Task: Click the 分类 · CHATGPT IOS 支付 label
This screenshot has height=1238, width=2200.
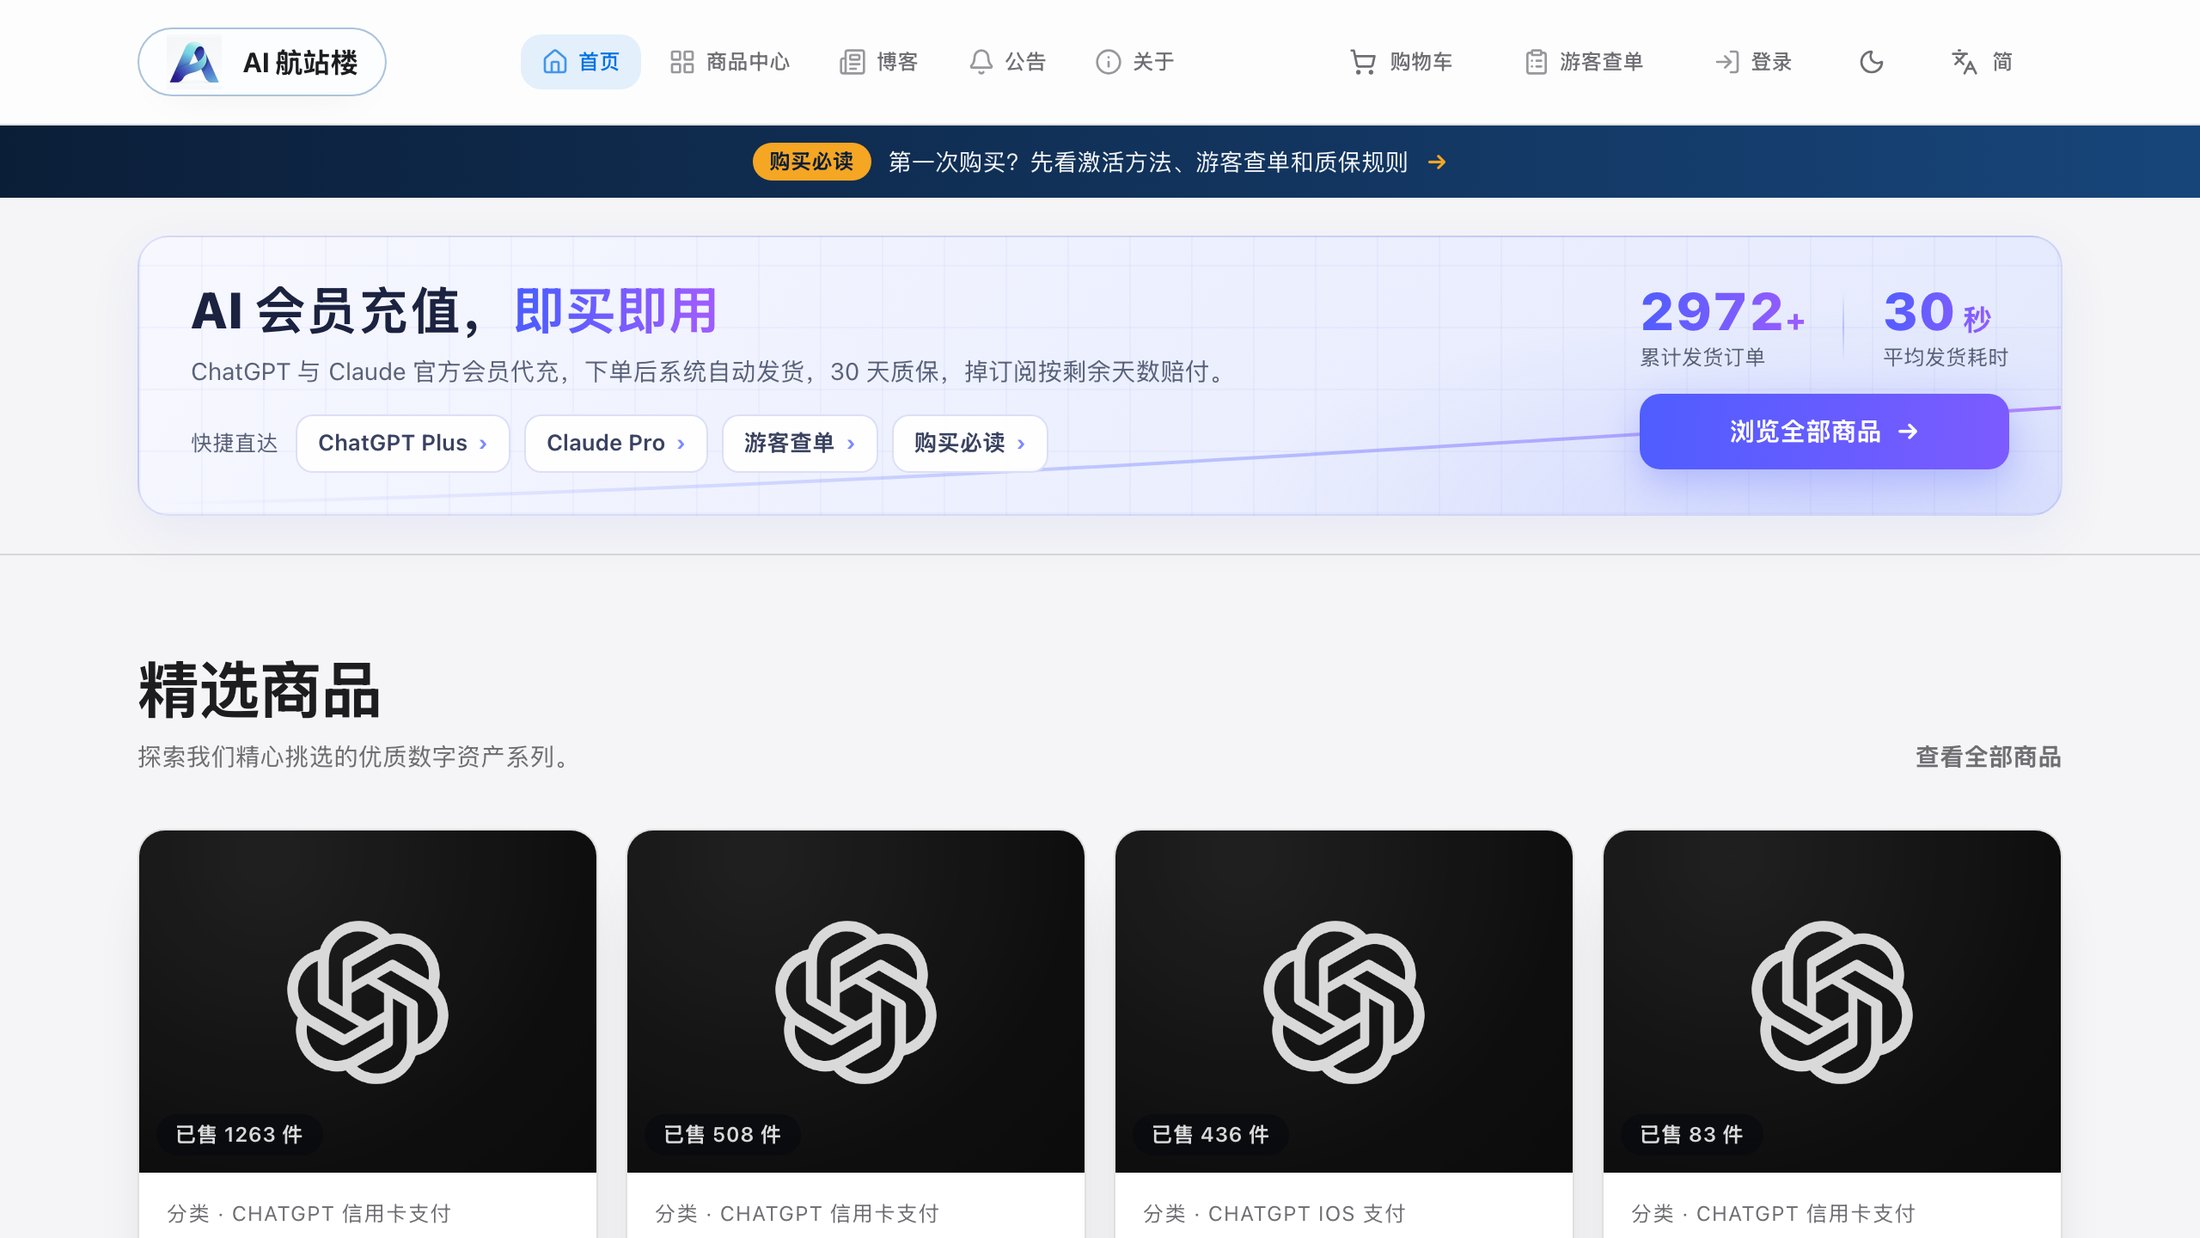Action: coord(1274,1213)
